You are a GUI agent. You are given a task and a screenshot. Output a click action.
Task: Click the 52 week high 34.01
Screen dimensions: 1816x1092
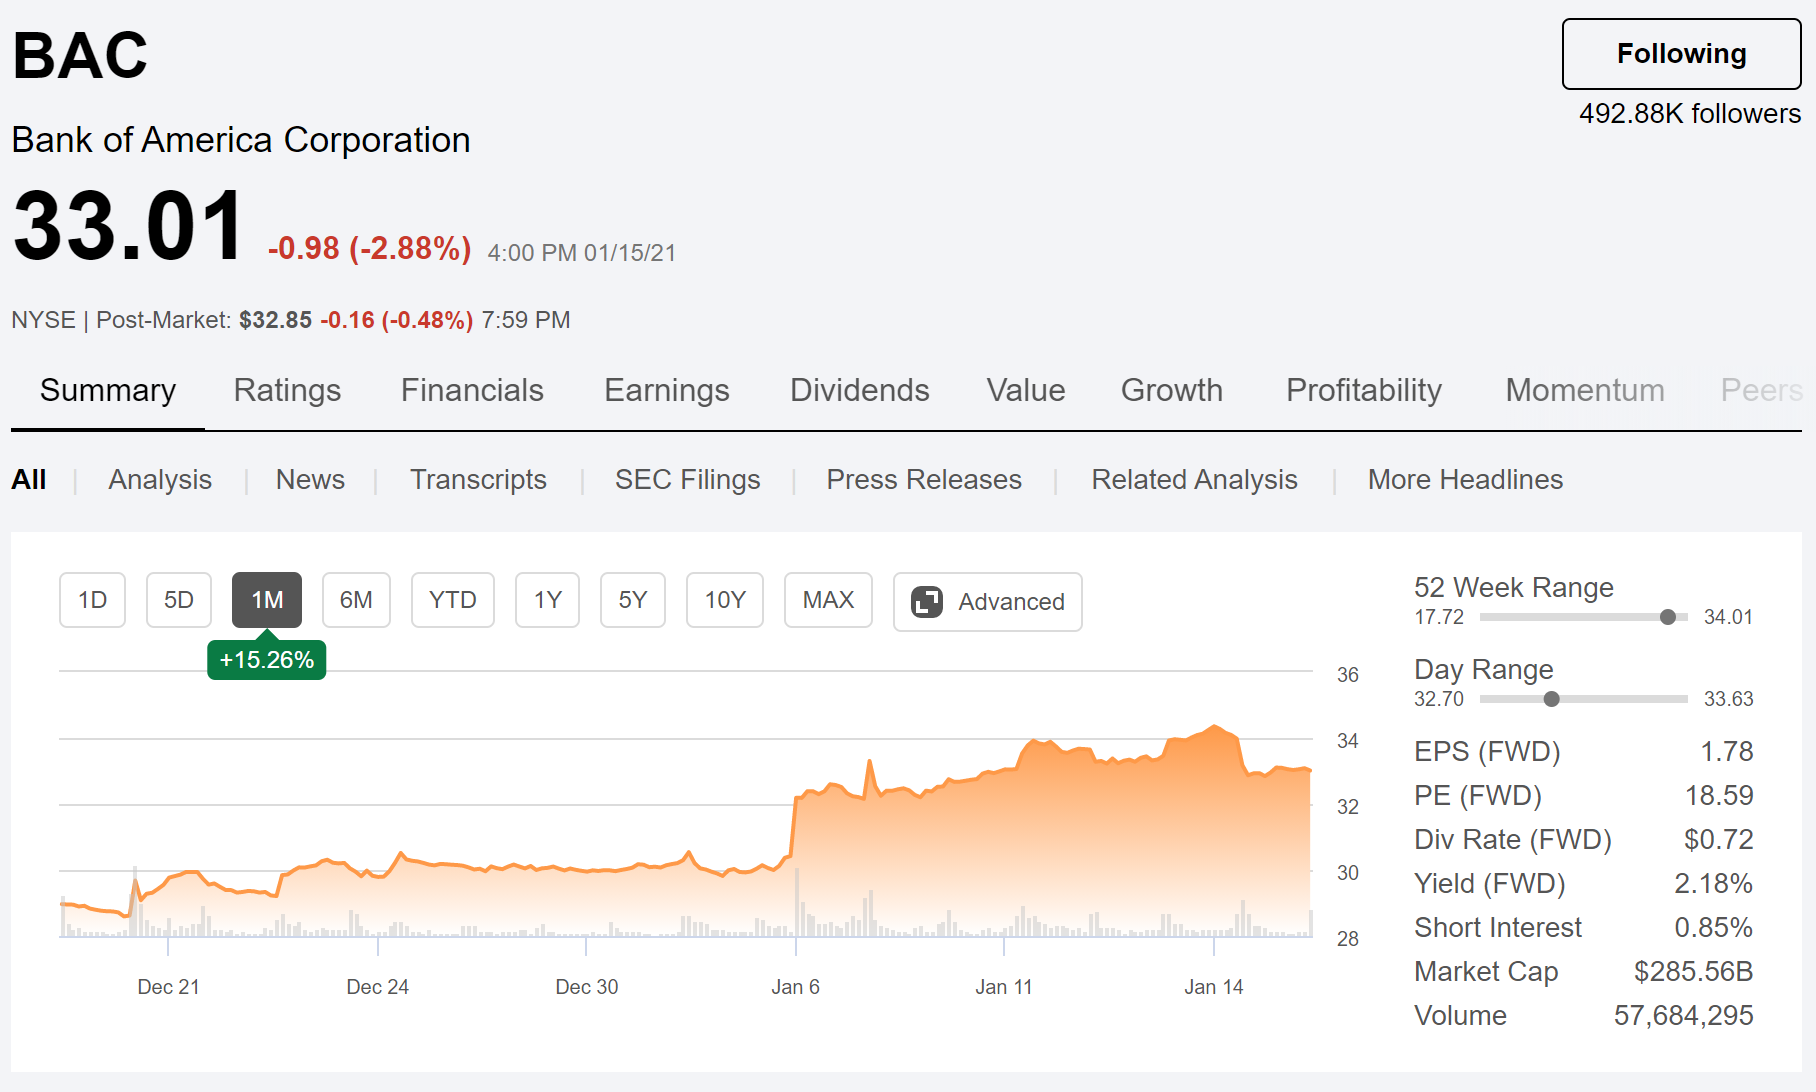(x=1728, y=617)
